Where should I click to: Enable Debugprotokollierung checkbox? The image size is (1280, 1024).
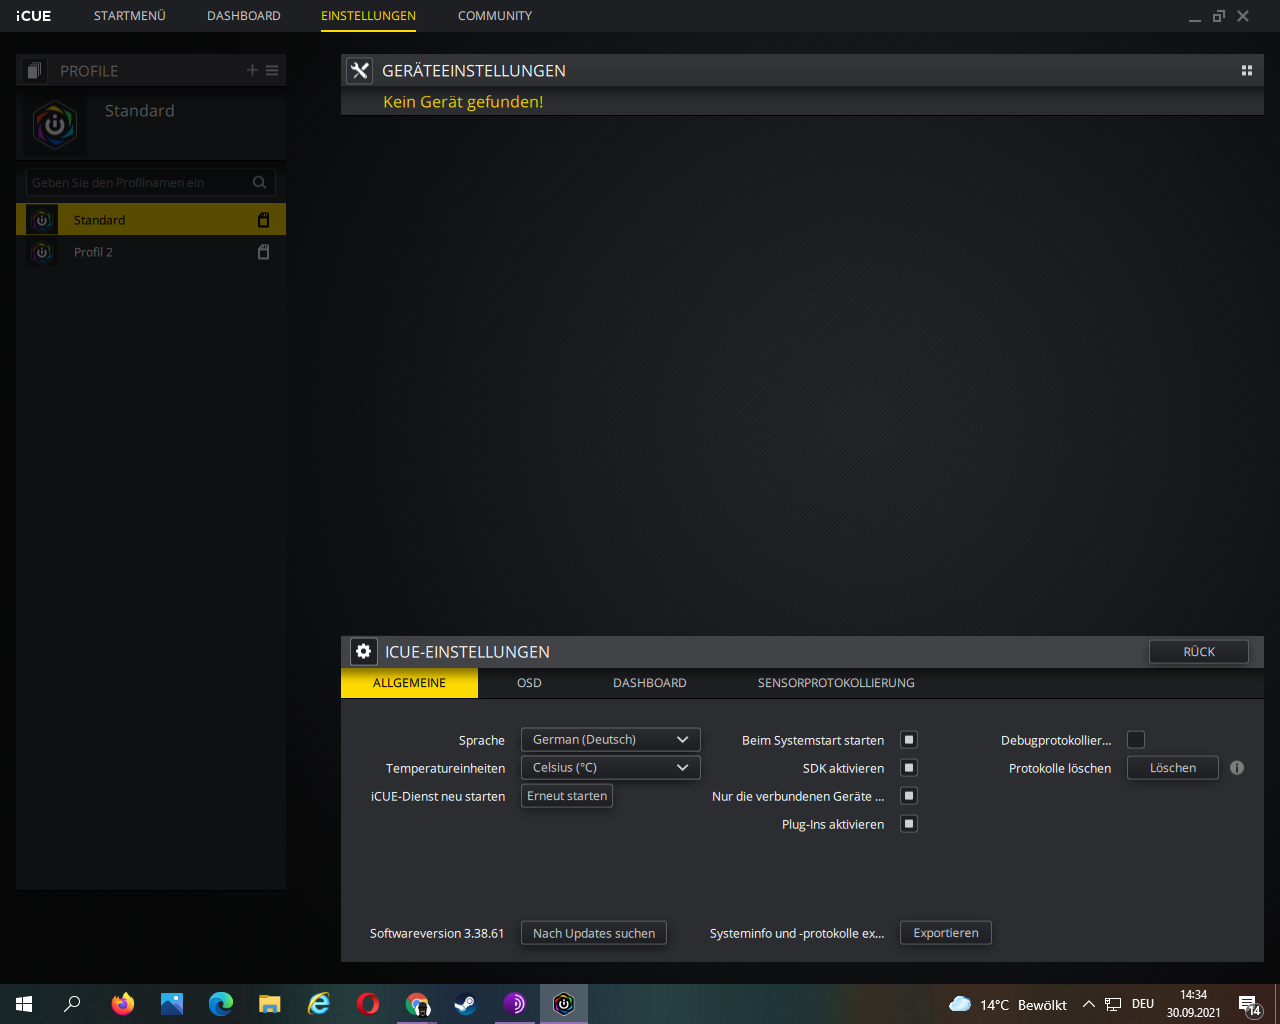click(1136, 740)
